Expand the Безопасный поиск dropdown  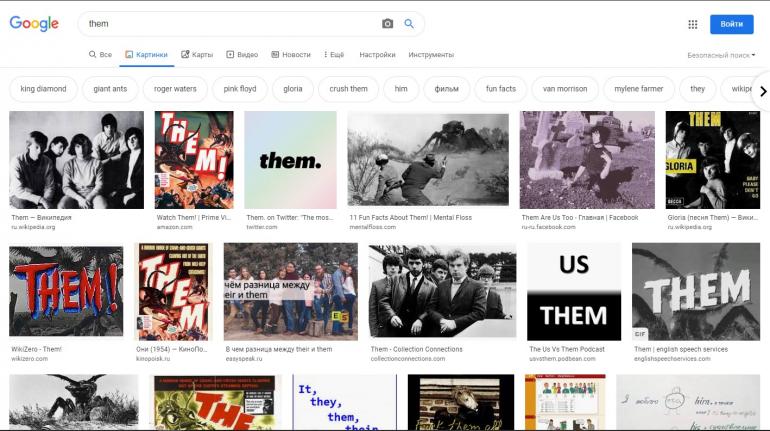click(x=721, y=55)
